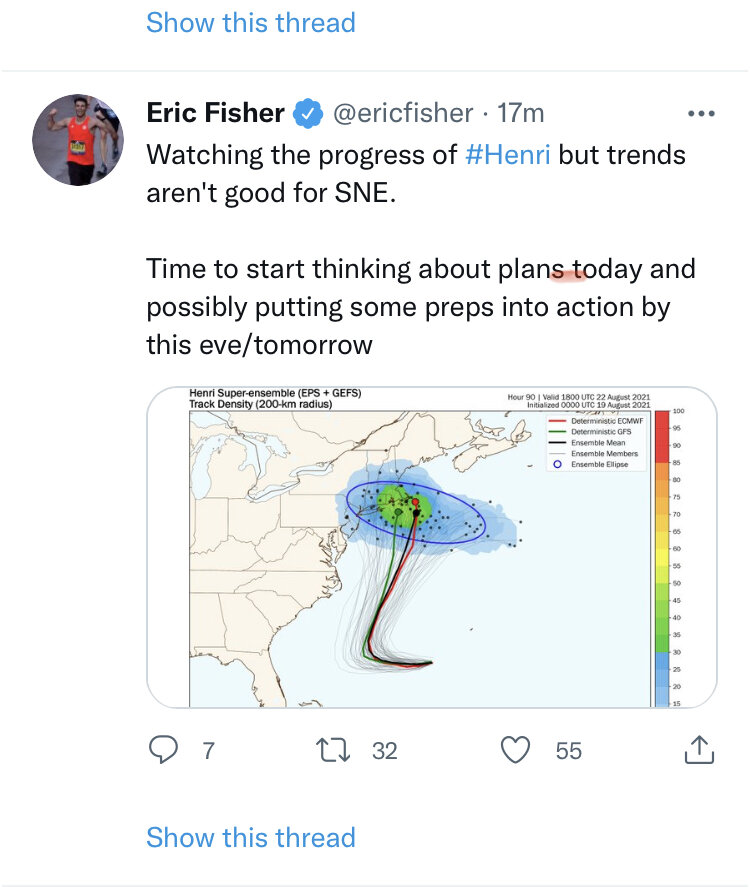Click the reply speech bubble icon
The height and width of the screenshot is (887, 750).
point(163,750)
